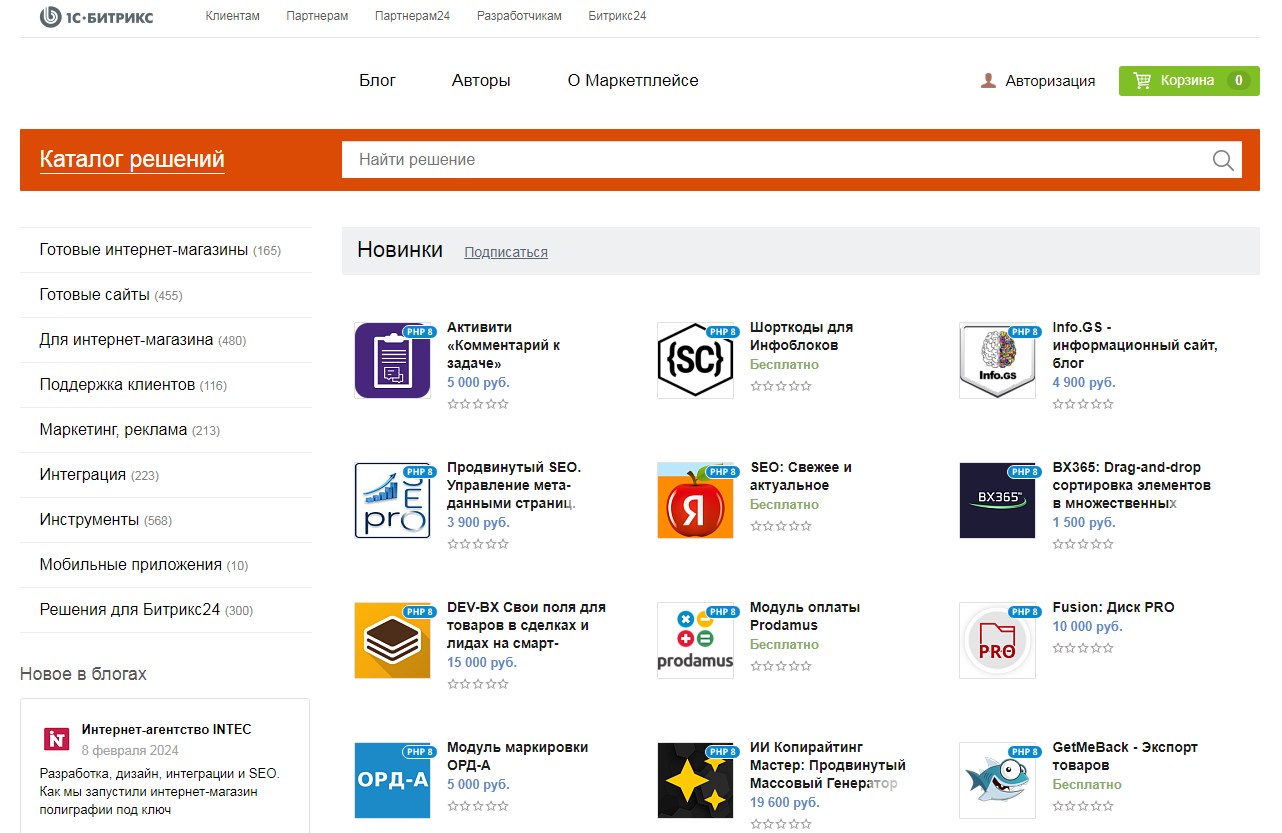Open the Info.GS информационный сайт title
This screenshot has width=1282, height=833.
coord(1135,345)
